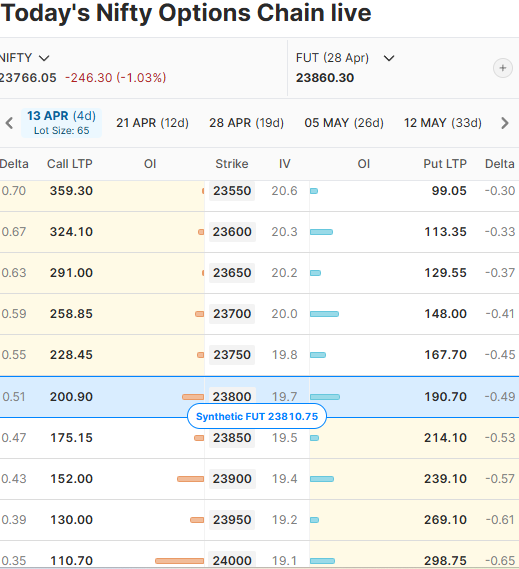Click call LTP 228.45
Image resolution: width=519 pixels, height=569 pixels.
tap(71, 355)
